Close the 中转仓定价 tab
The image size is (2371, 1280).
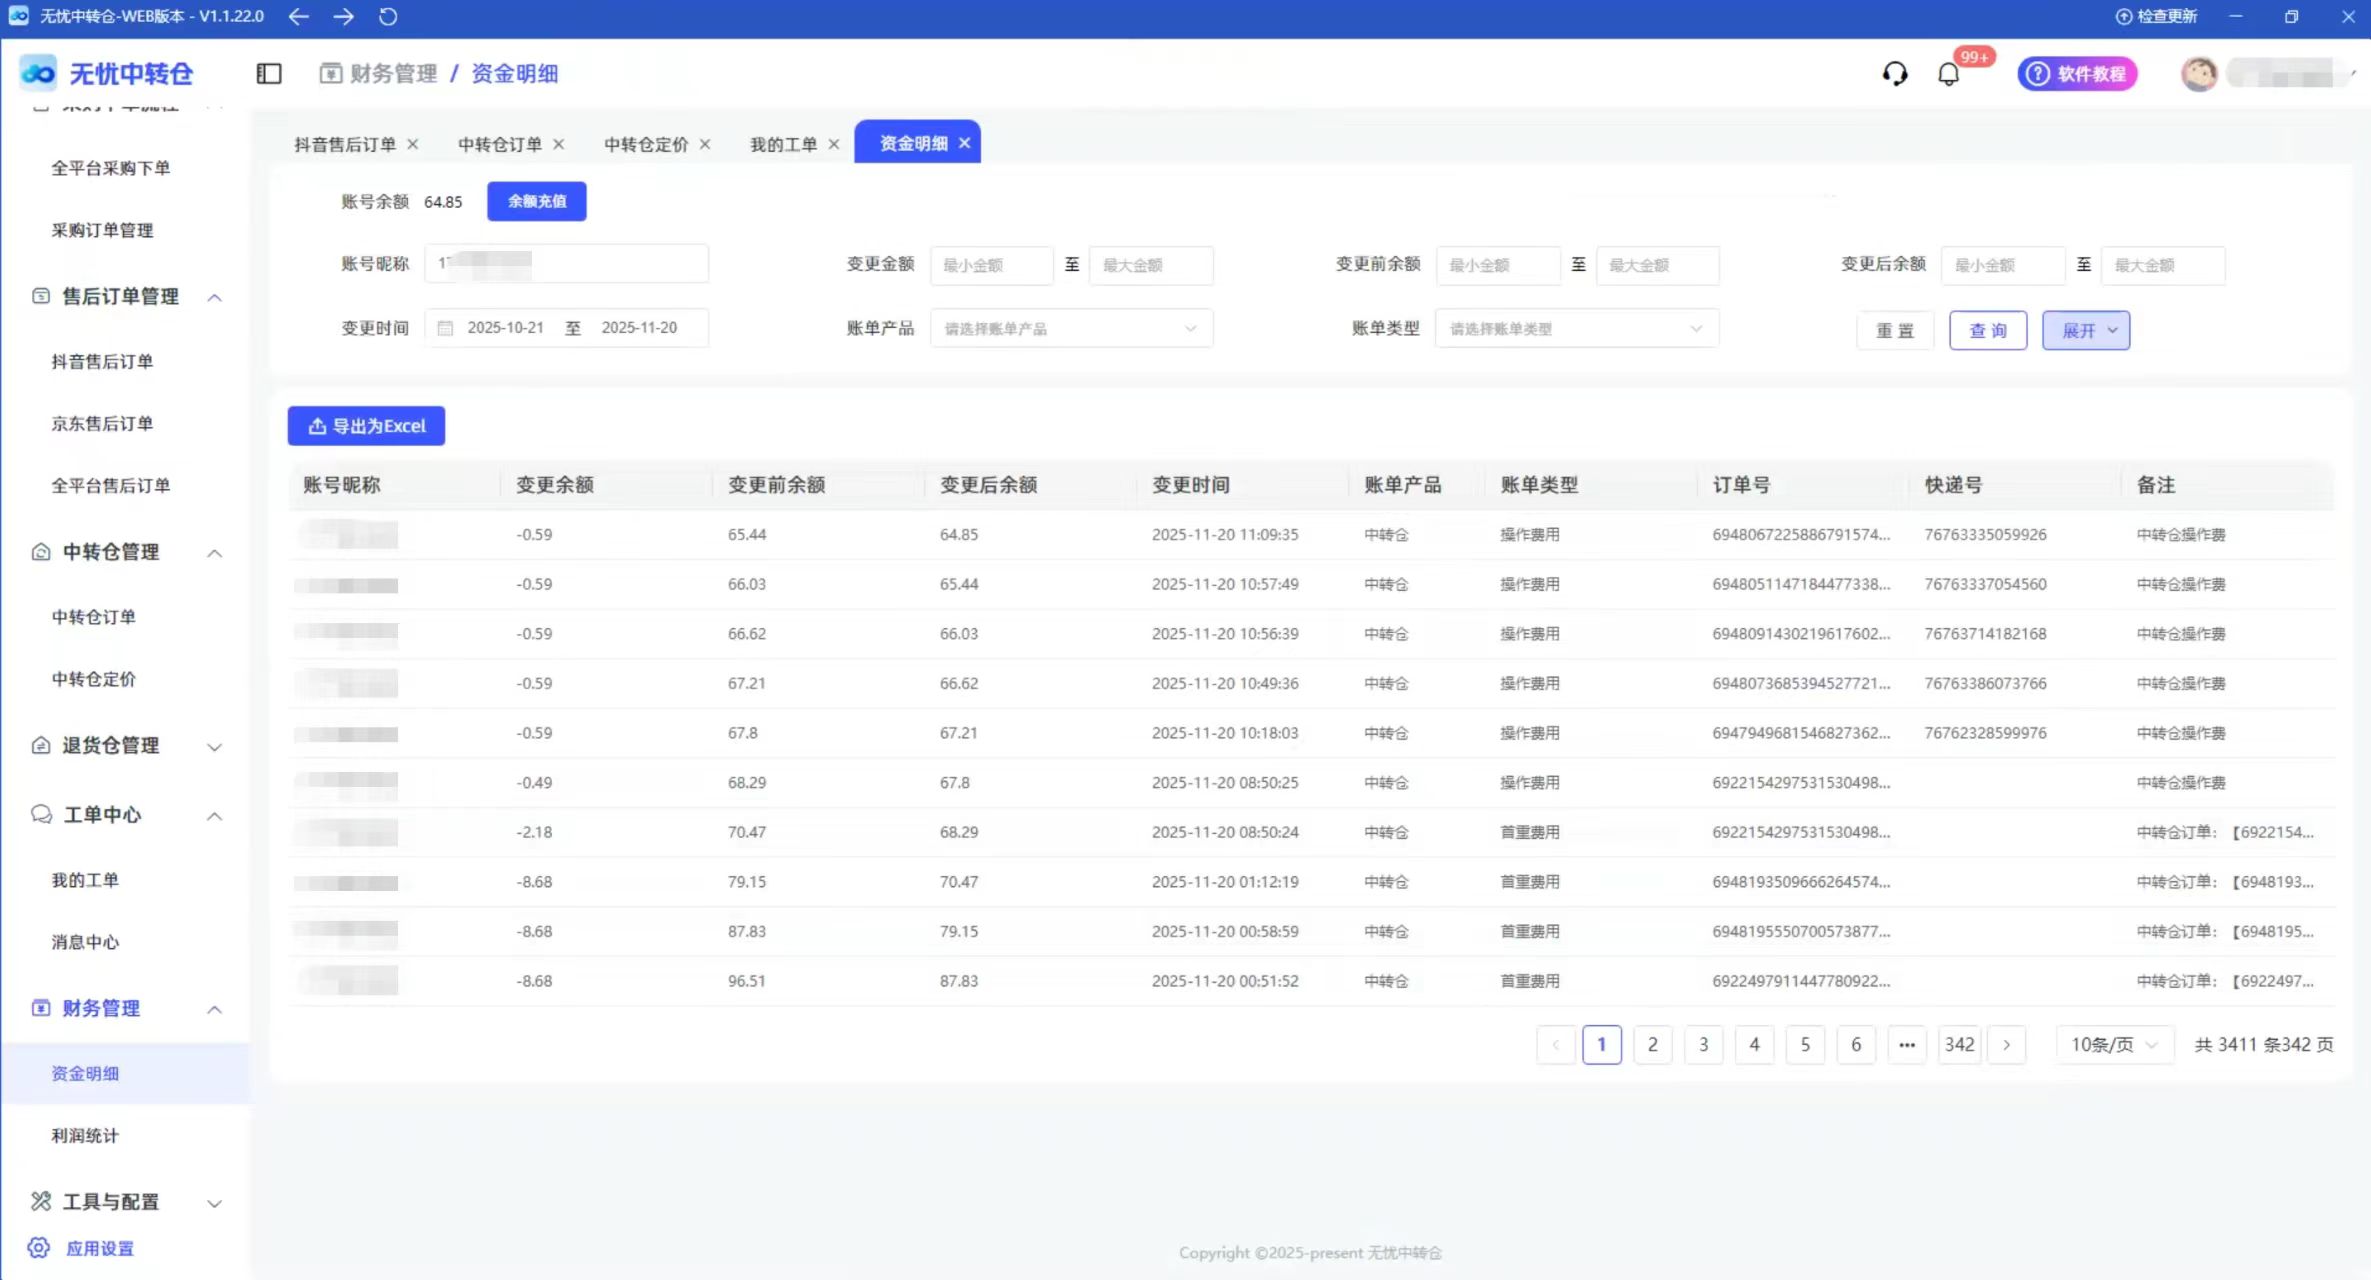coord(705,144)
